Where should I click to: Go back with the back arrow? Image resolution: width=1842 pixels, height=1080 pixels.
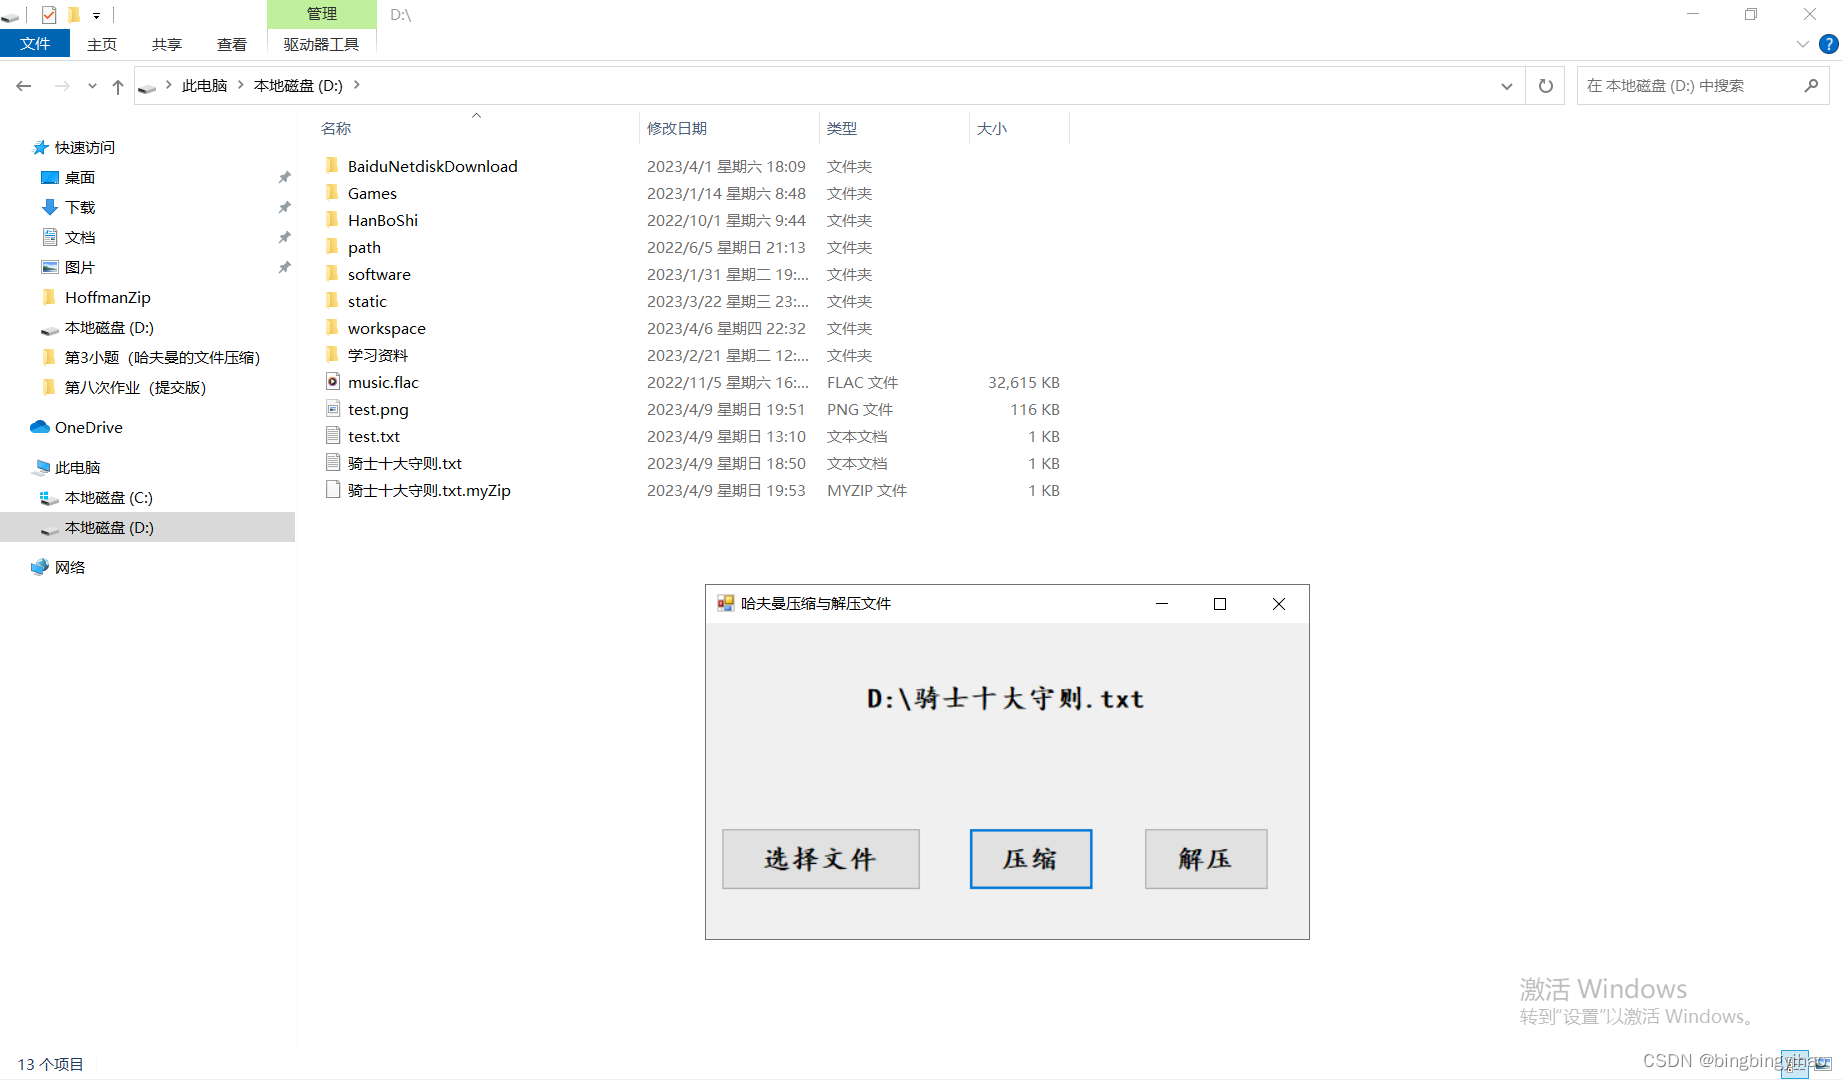point(24,86)
